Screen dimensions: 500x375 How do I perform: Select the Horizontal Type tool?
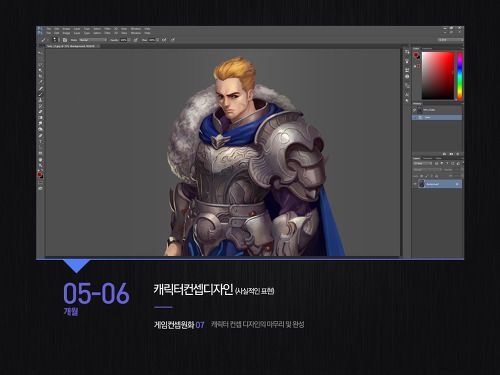(x=41, y=141)
